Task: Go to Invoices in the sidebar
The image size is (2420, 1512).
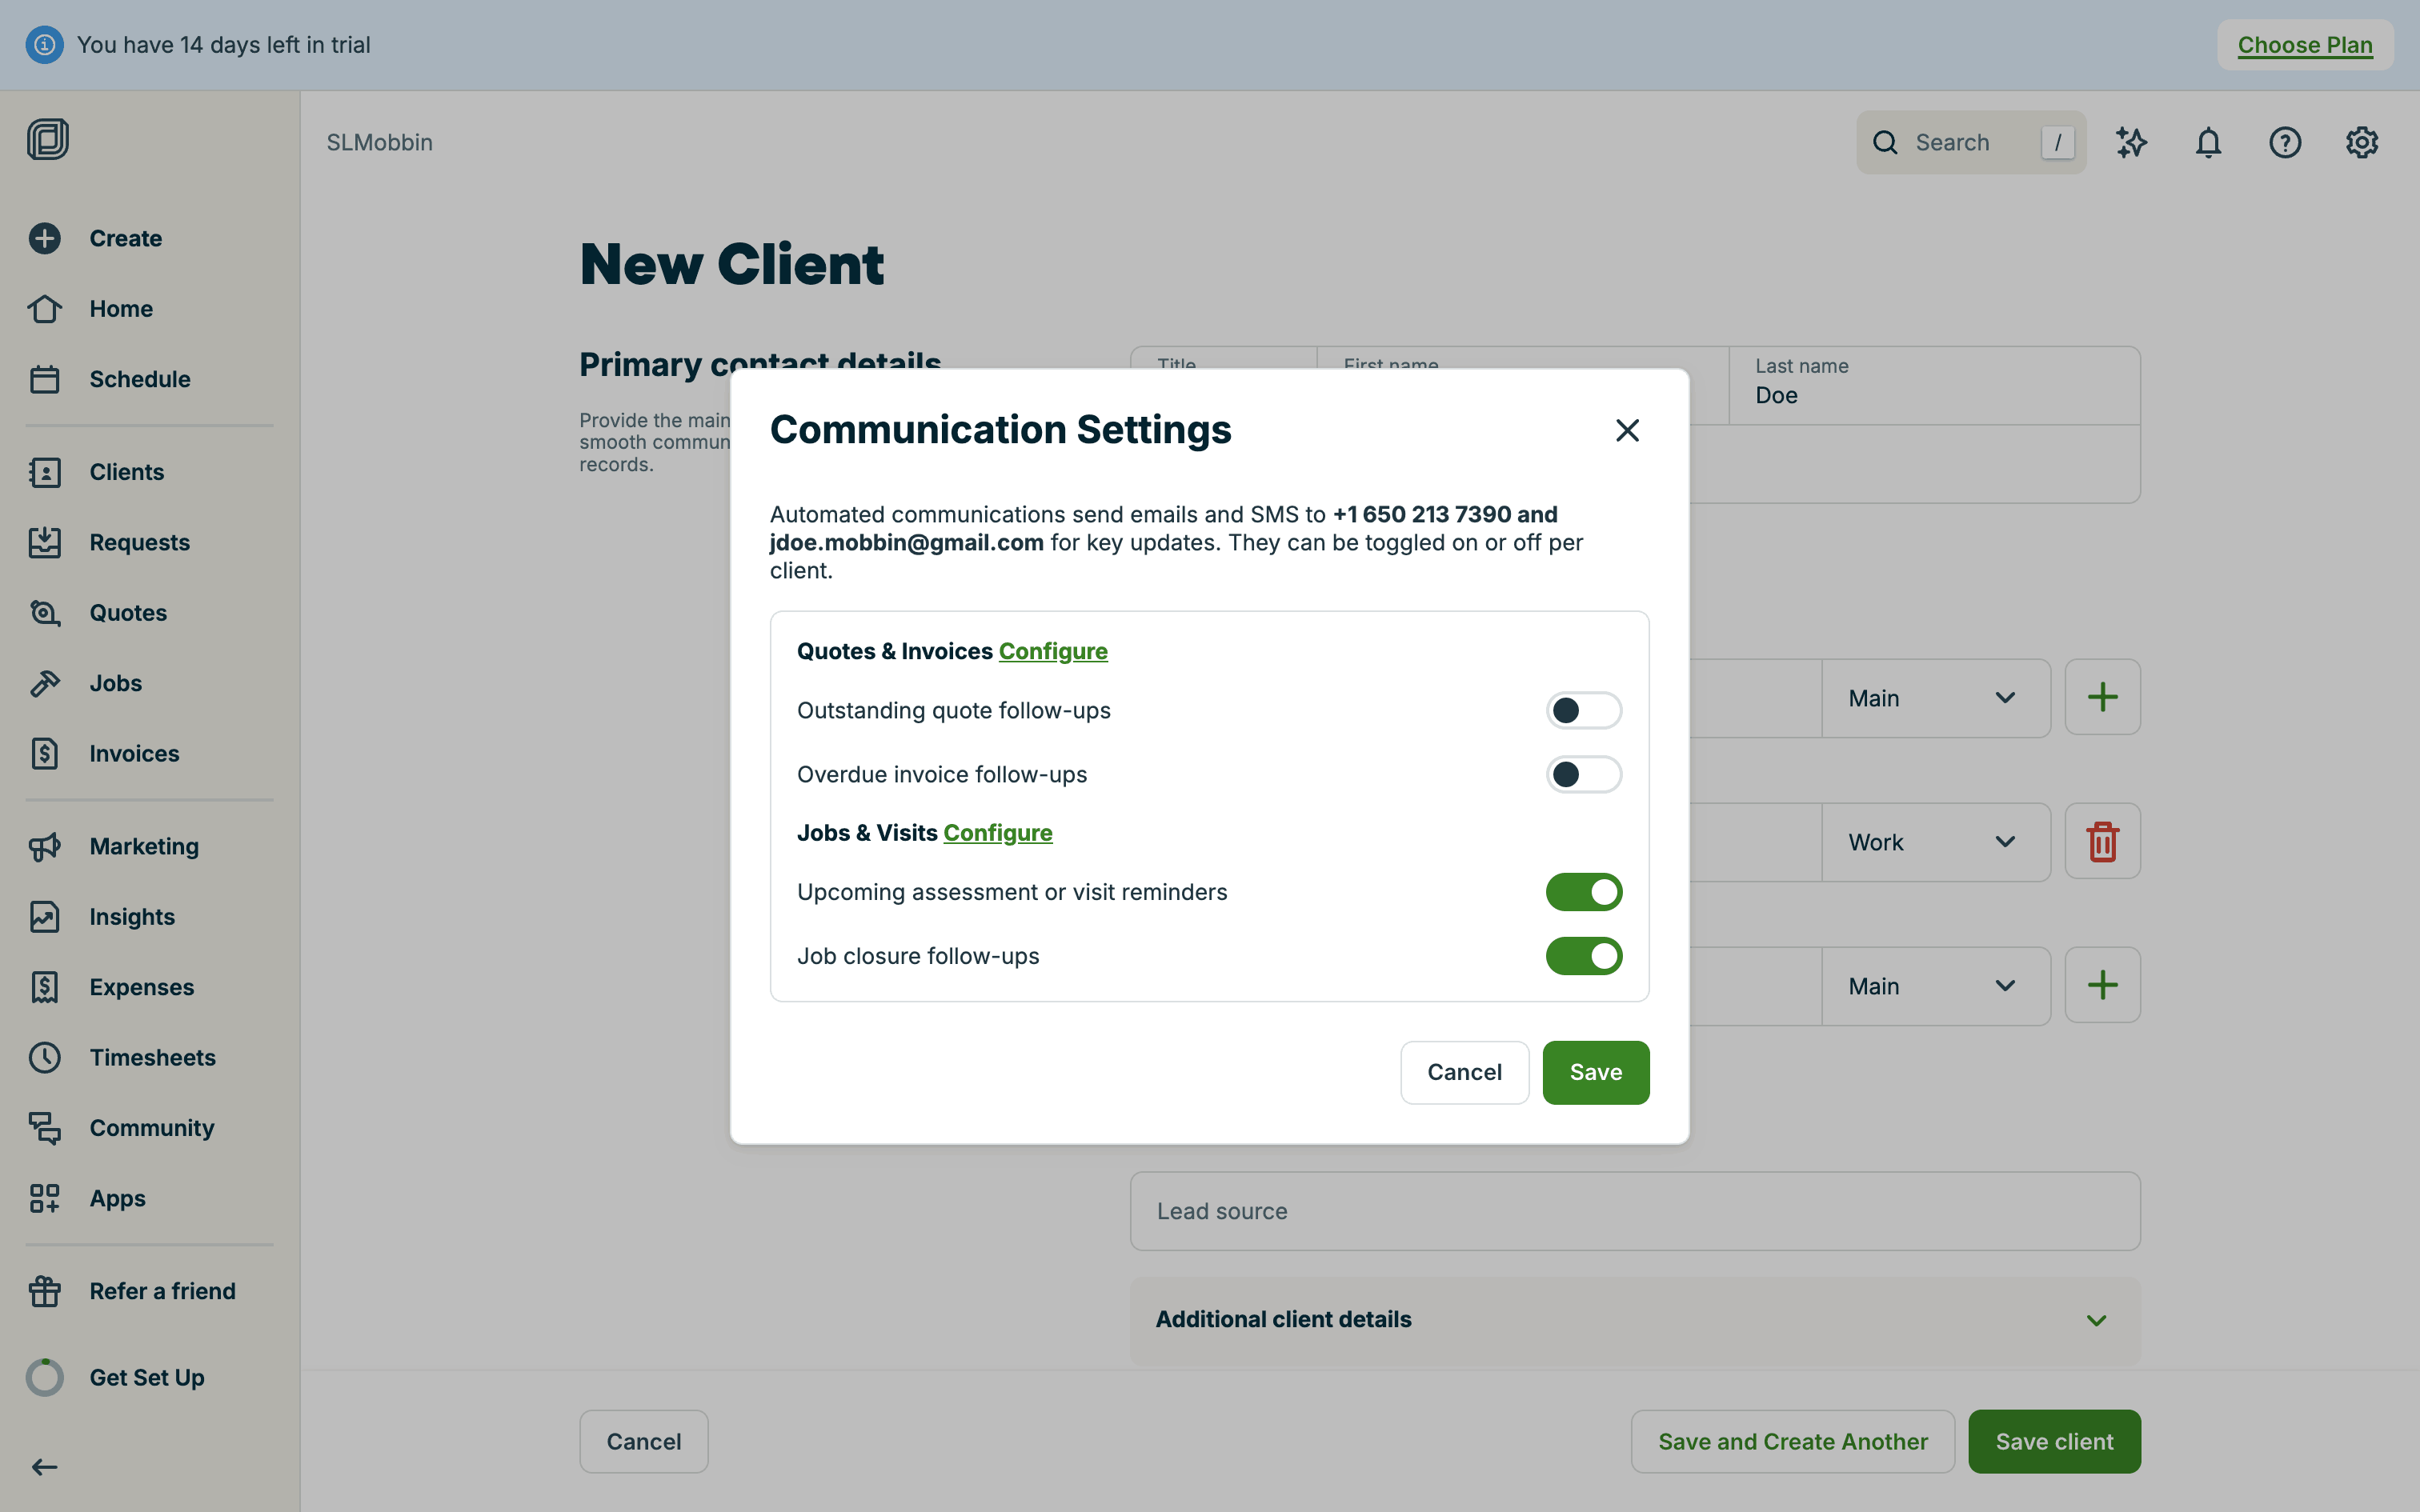Action: 134,753
